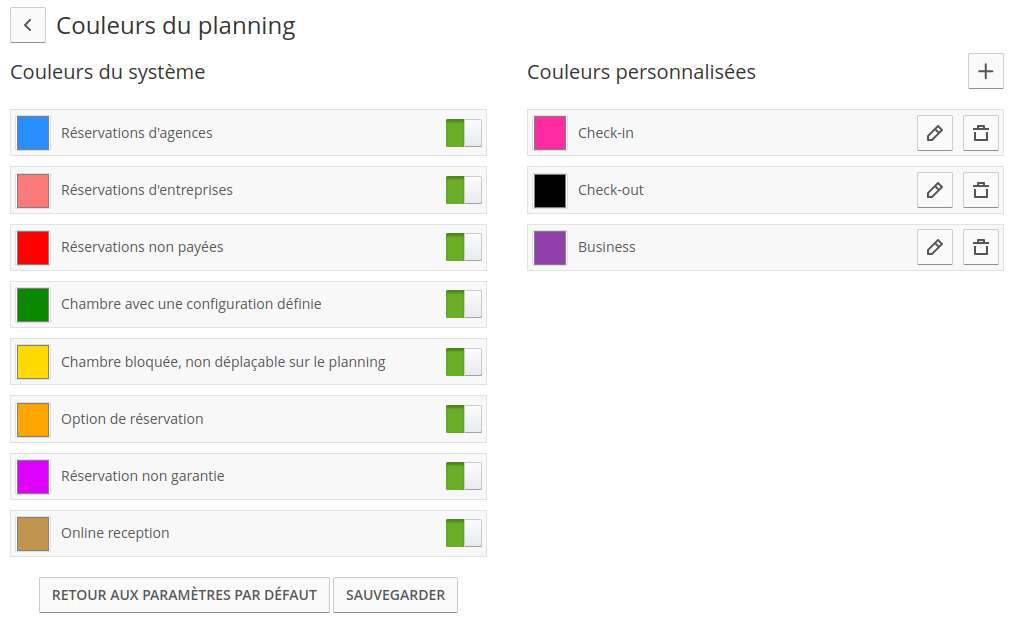Delete the Check-in custom color
Screen dimensions: 1017x625
coord(981,133)
